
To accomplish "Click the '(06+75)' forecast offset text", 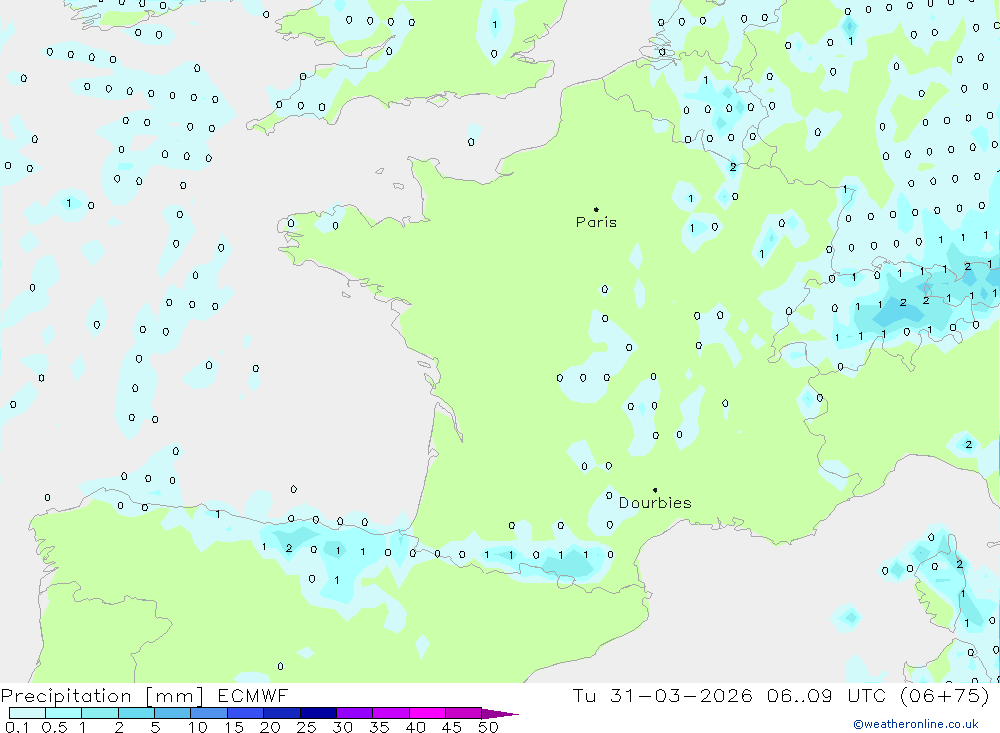I will tap(945, 695).
